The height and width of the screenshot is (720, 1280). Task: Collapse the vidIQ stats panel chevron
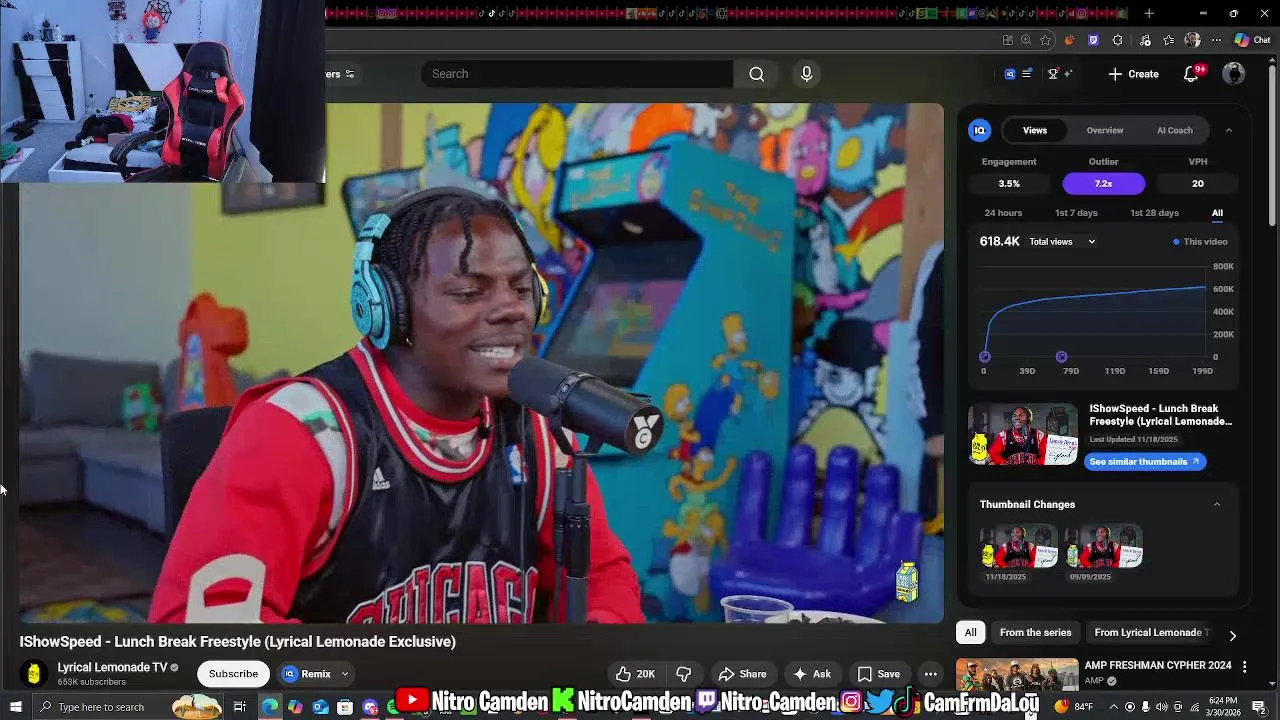[1229, 130]
